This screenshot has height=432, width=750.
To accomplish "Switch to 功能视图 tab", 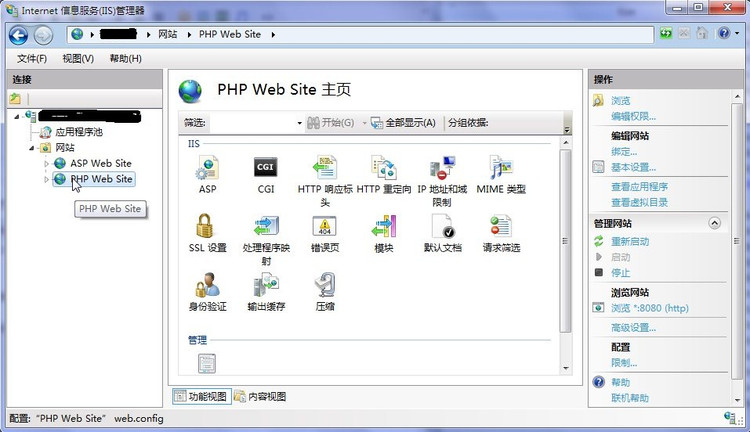I will click(201, 396).
